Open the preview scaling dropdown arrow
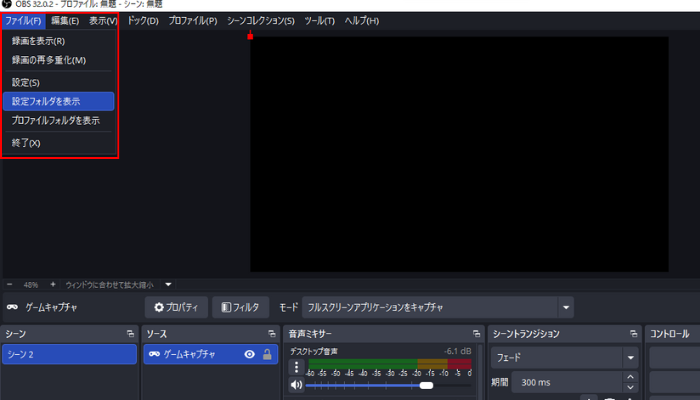The width and height of the screenshot is (700, 400). pyautogui.click(x=168, y=284)
